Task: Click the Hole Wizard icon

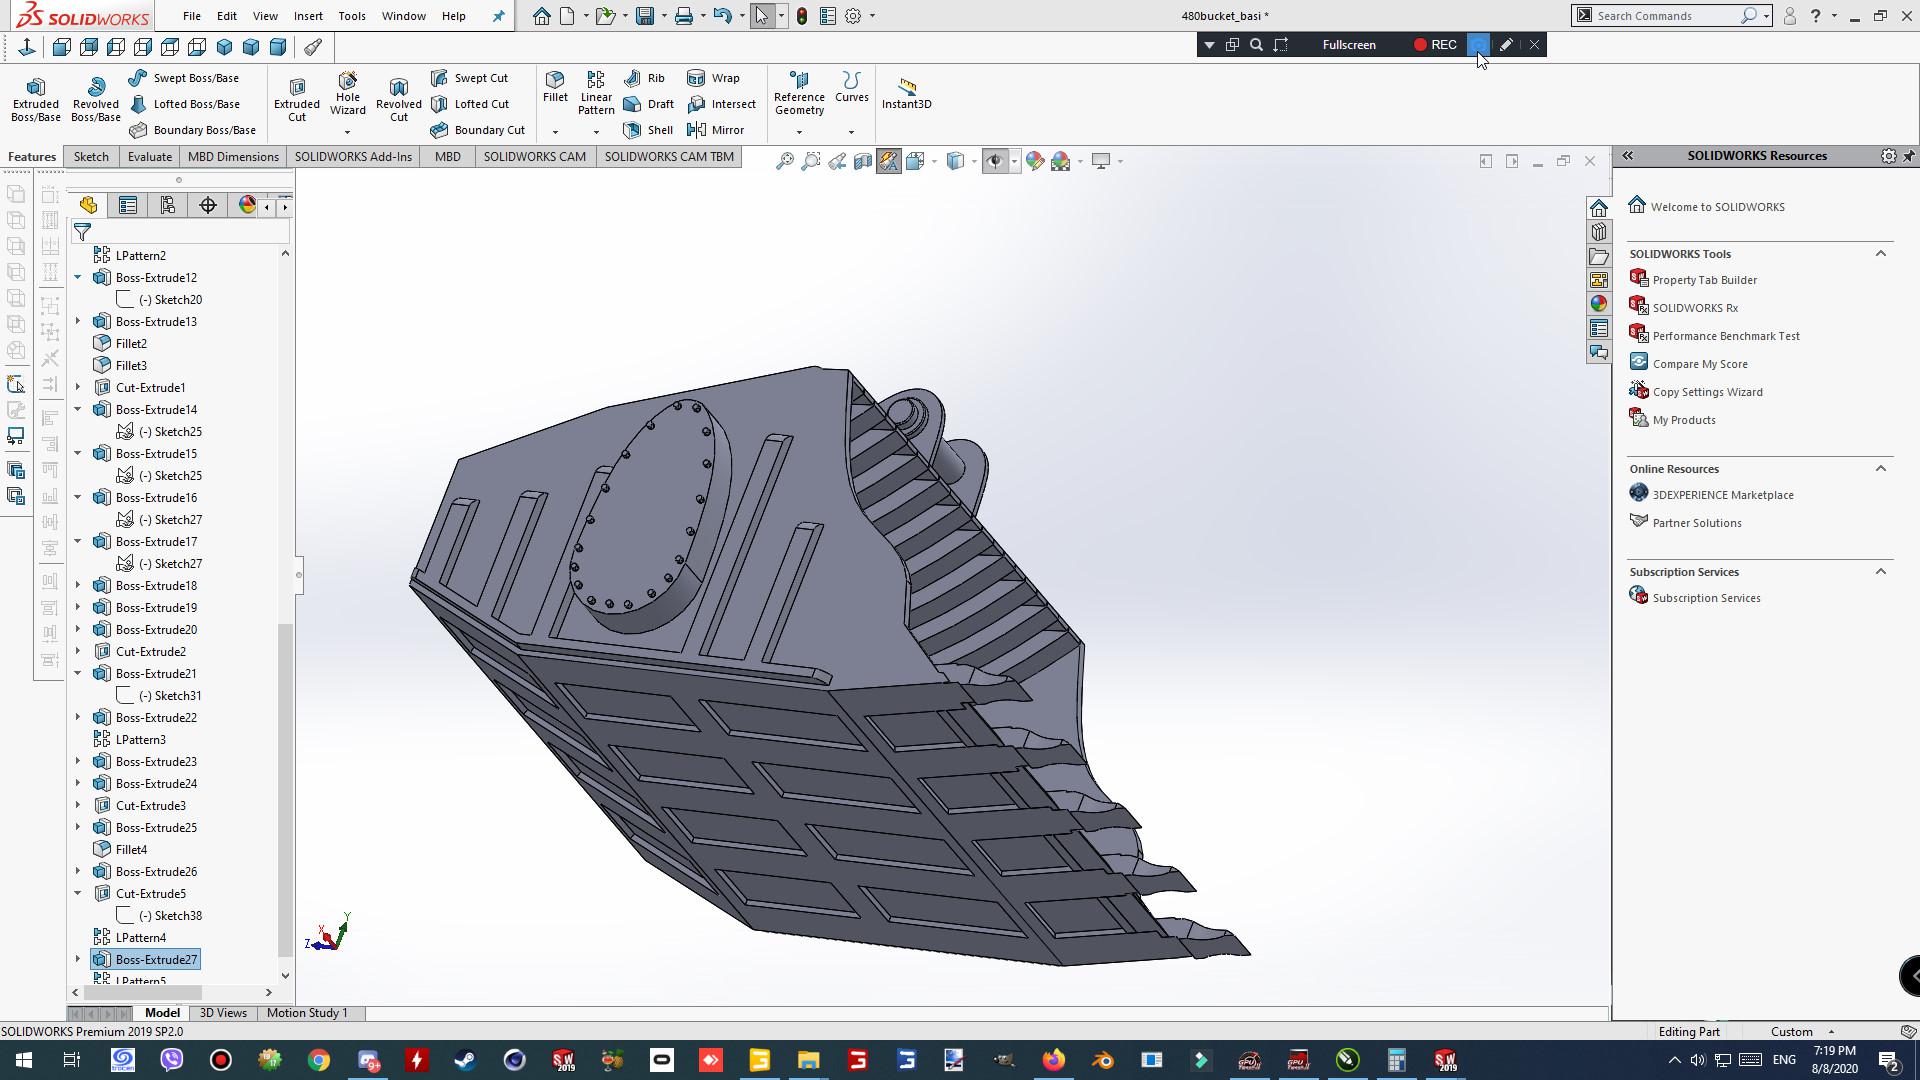Action: click(x=347, y=80)
